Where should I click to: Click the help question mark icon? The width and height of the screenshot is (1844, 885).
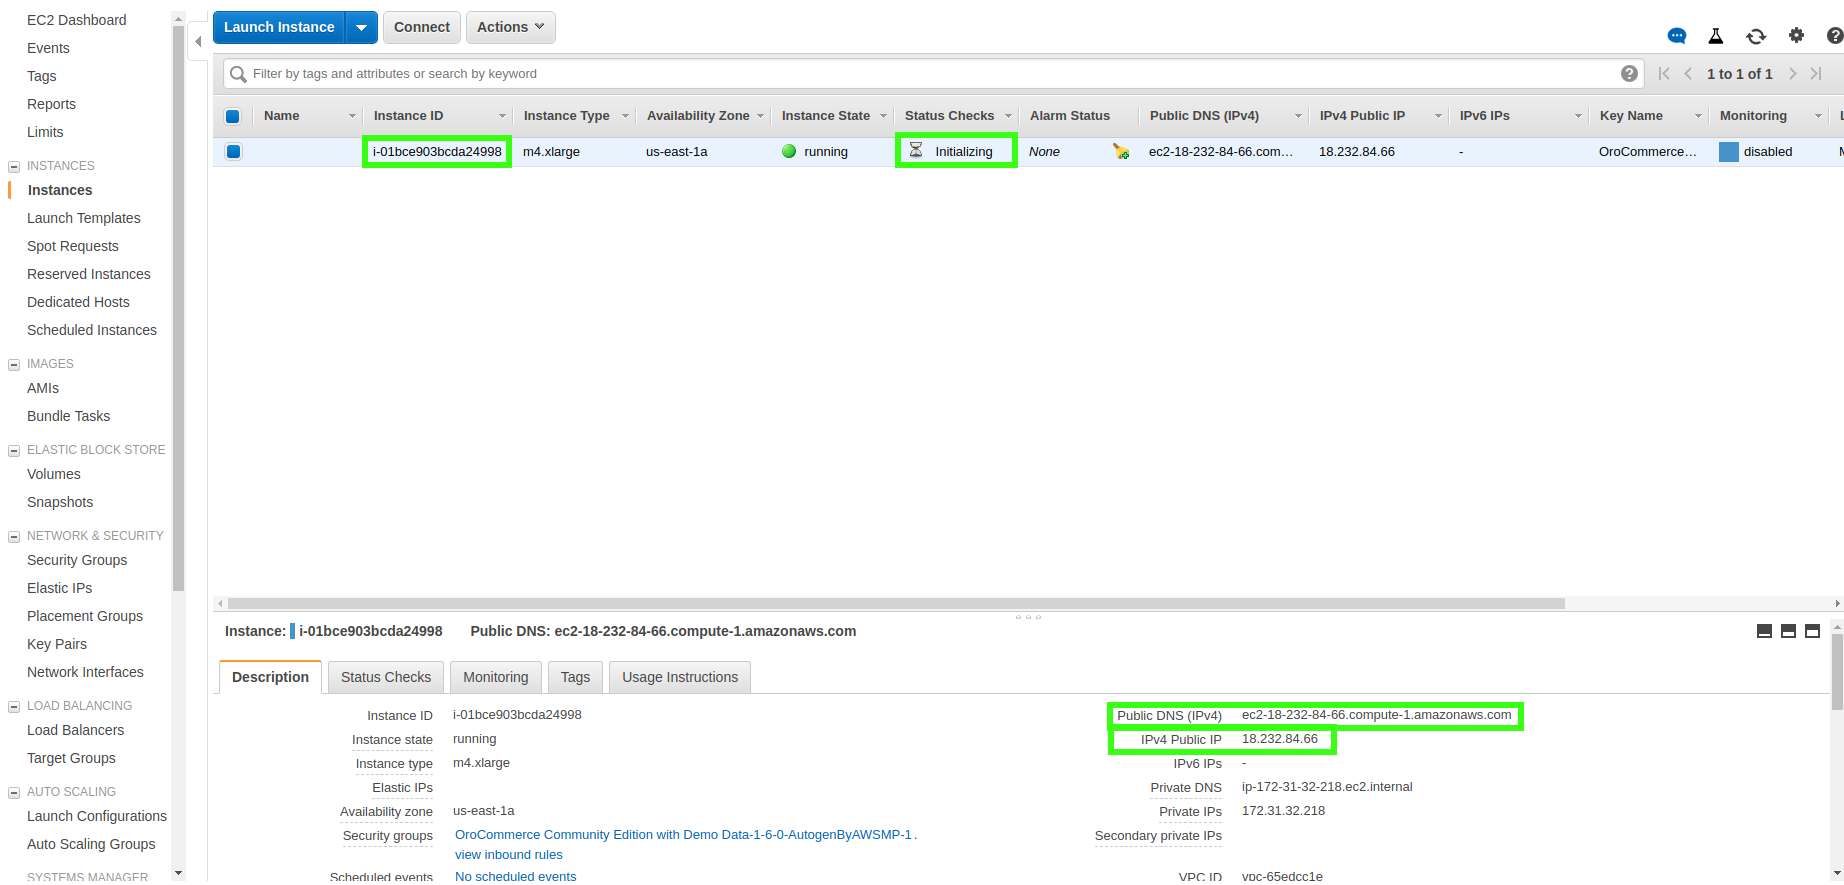point(1834,36)
